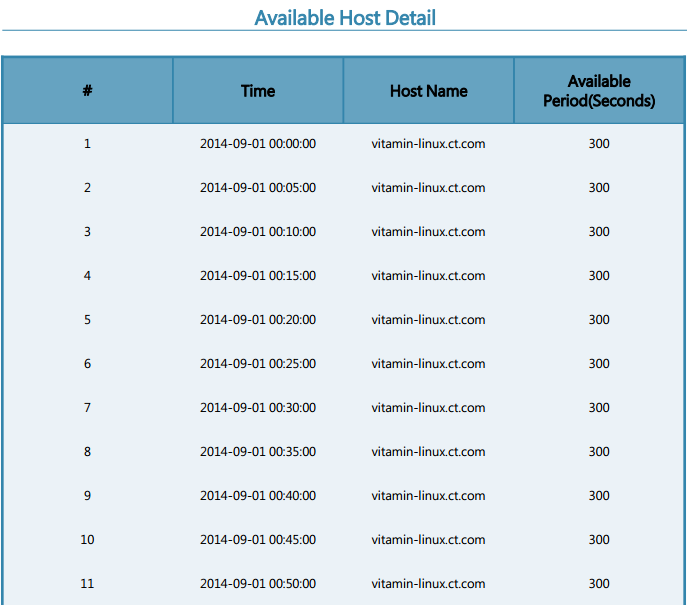Screen dimensions: 687x605
Task: Click vitamin-linux.ct.com in row 4
Action: tap(428, 276)
